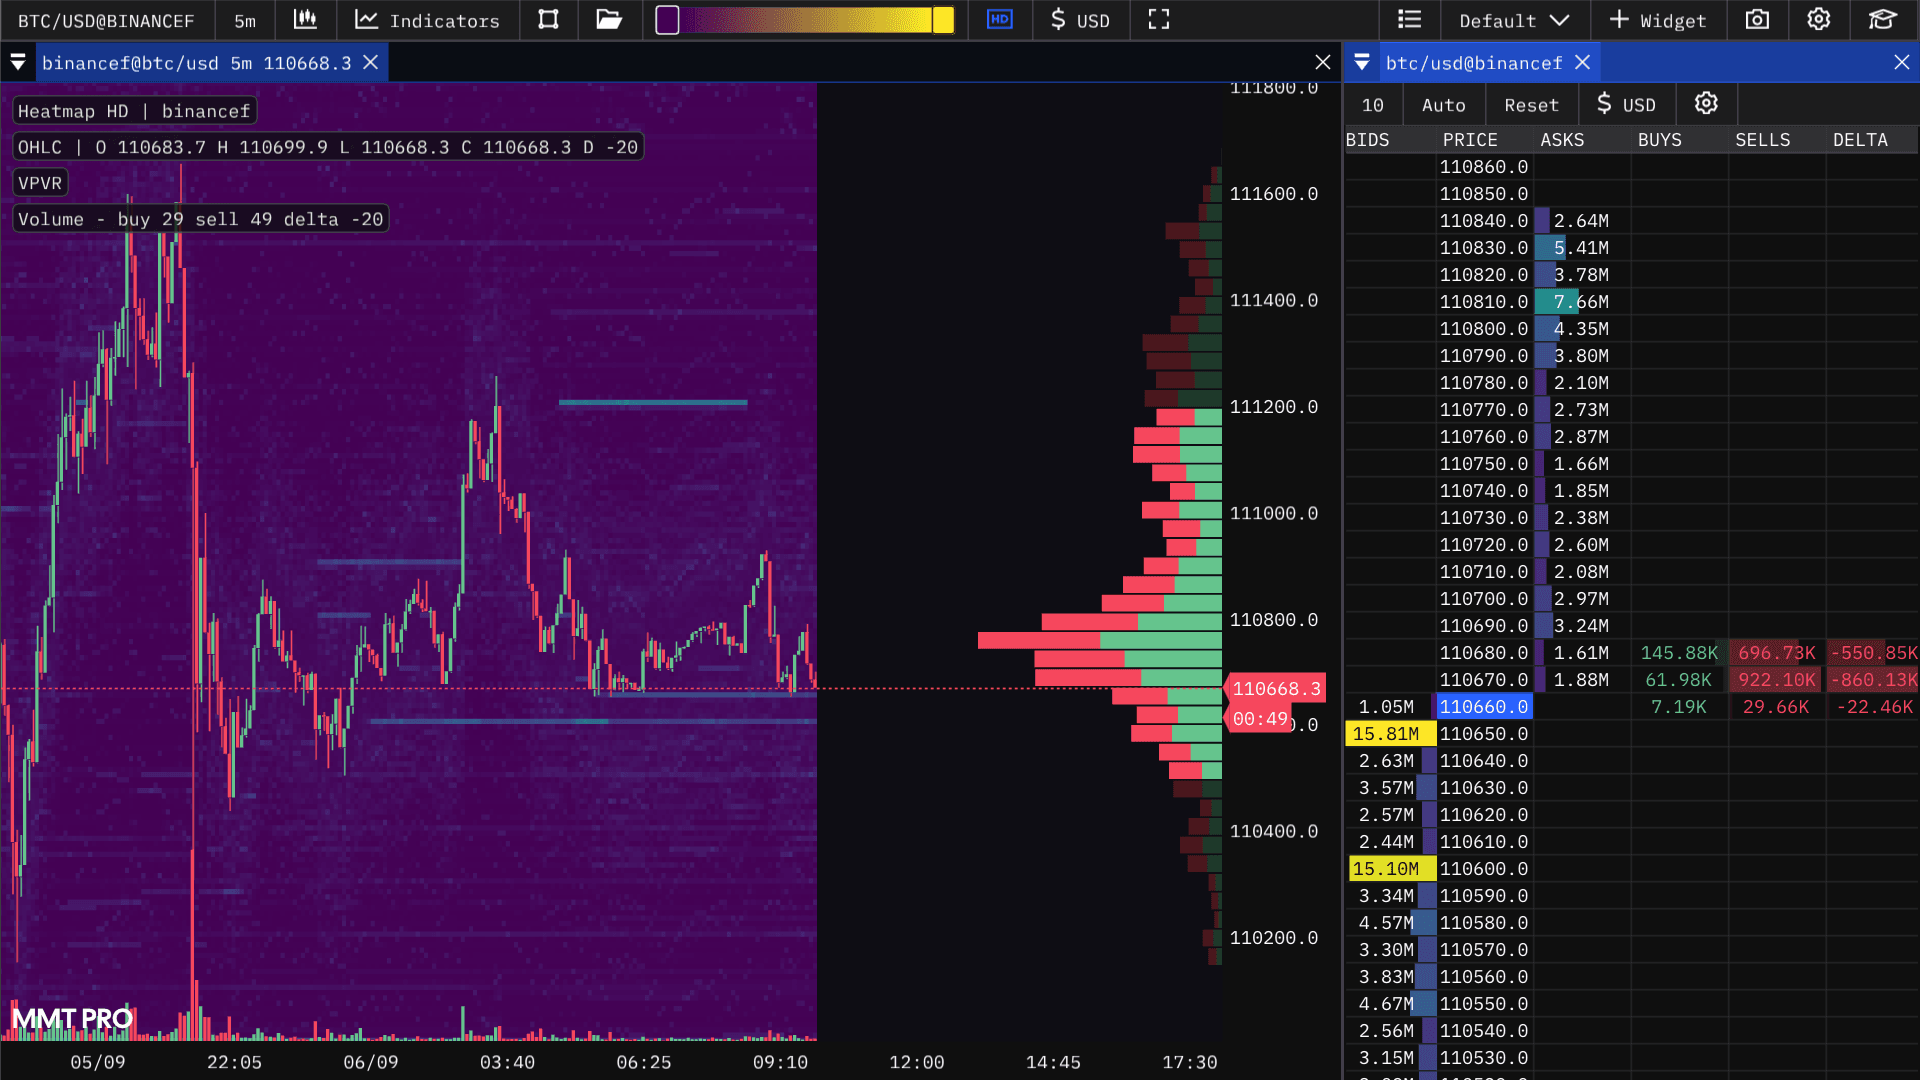
Task: Click the Heatmap HD | binancef legend
Action: (134, 111)
